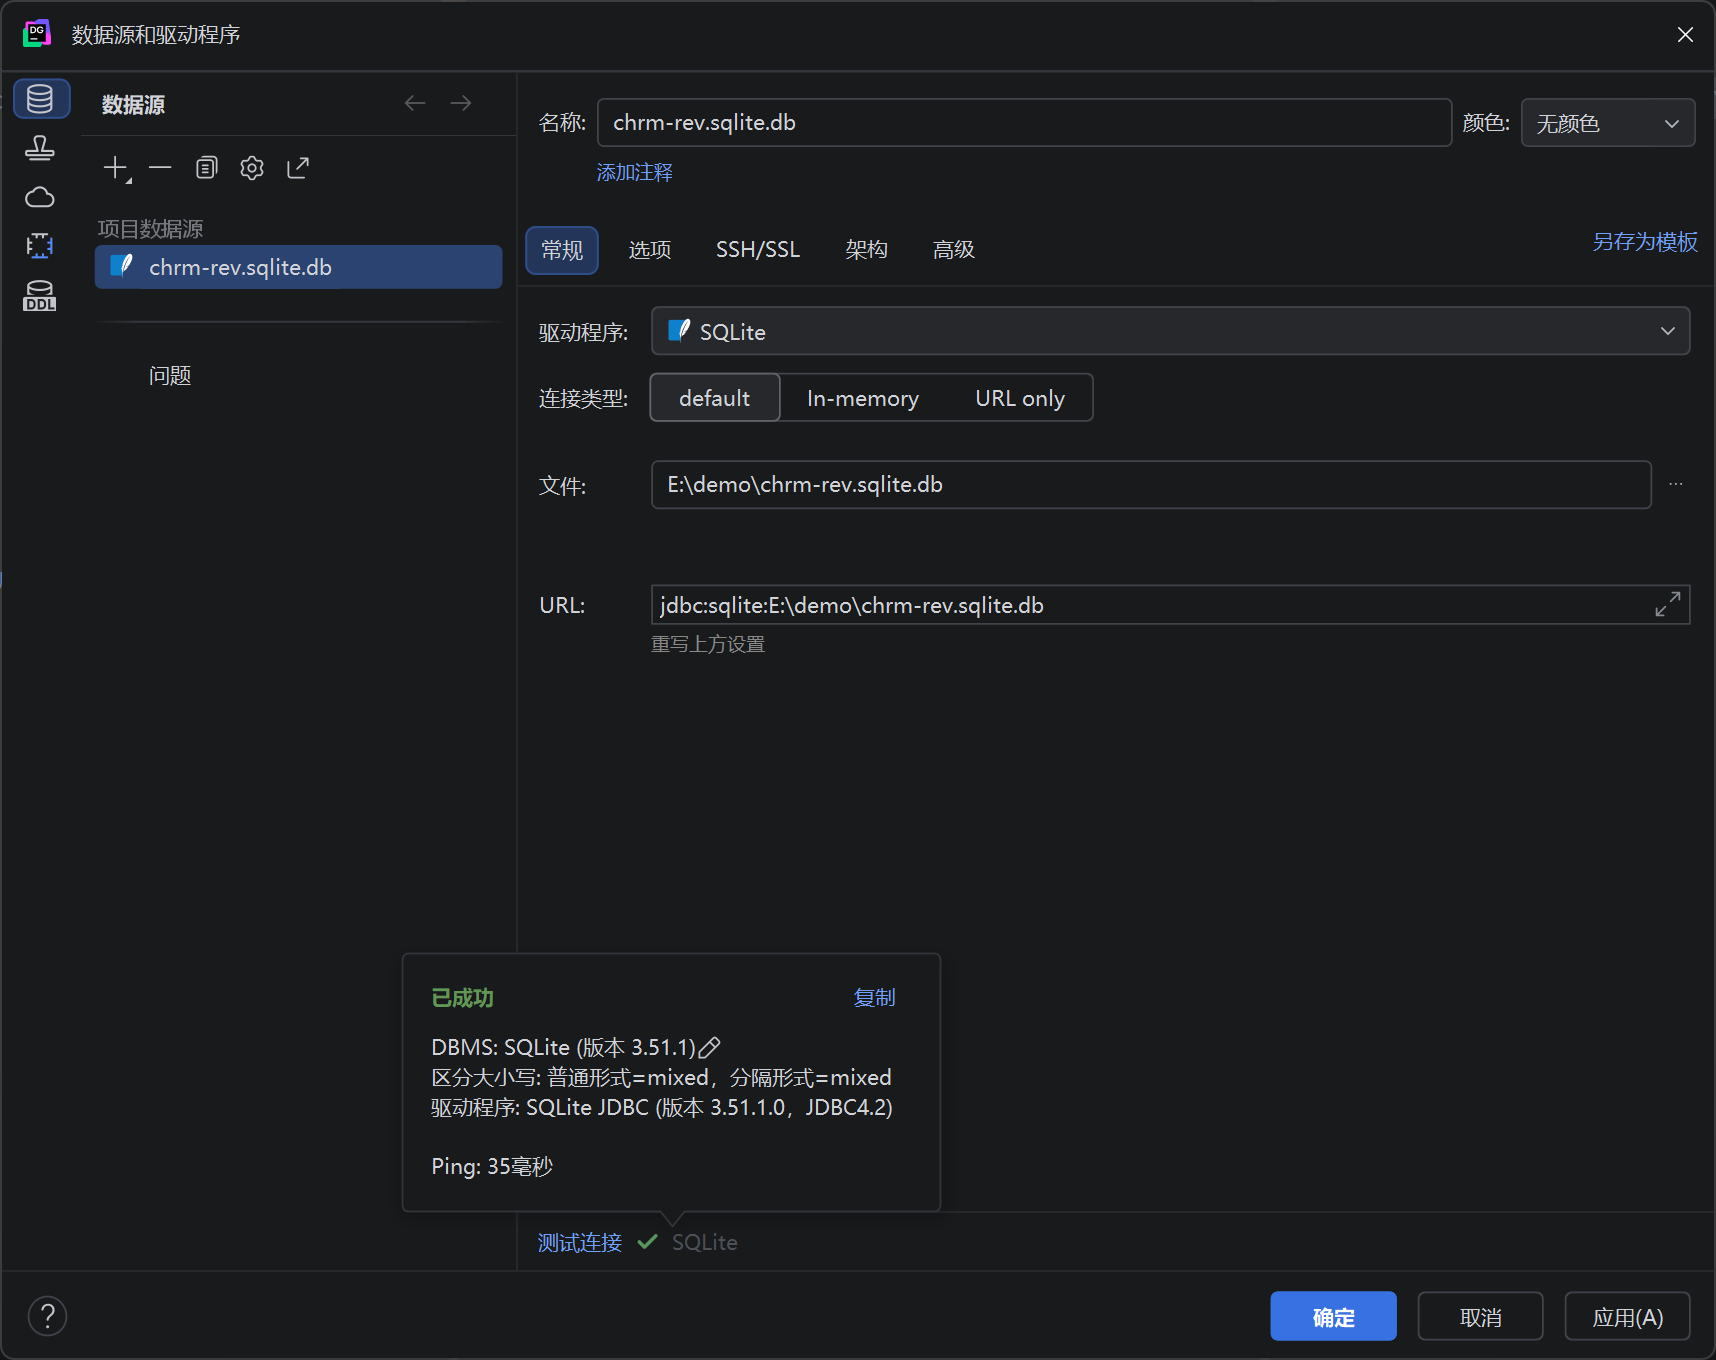
Task: Open data source settings gear icon
Action: (x=252, y=168)
